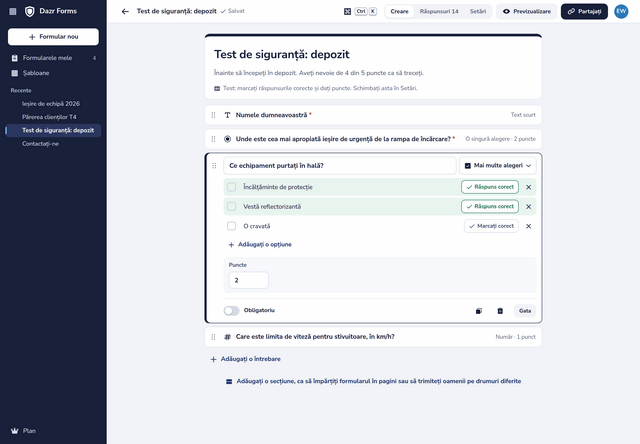The image size is (640, 444).
Task: Duplicate the current question
Action: (x=479, y=311)
